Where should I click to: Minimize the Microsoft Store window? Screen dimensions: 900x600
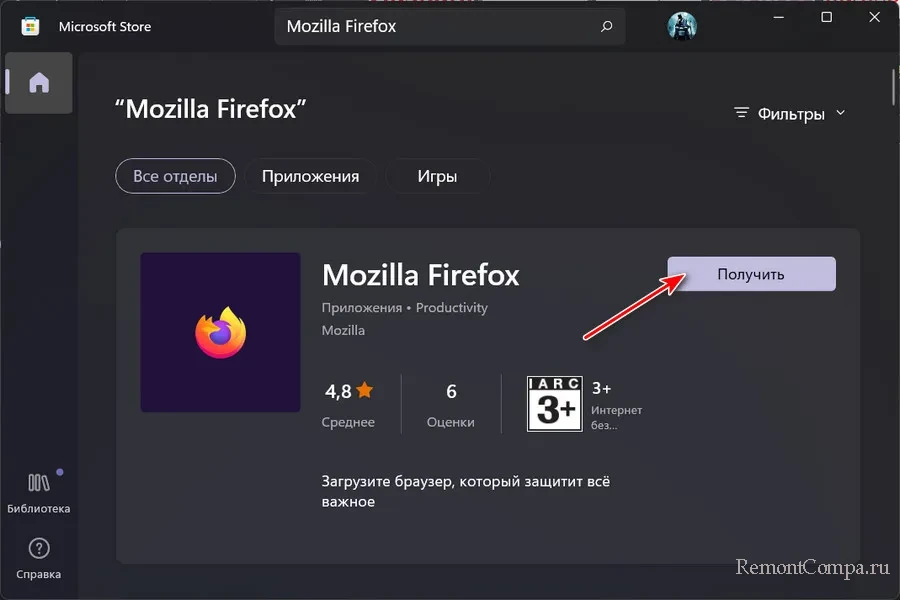tap(780, 18)
